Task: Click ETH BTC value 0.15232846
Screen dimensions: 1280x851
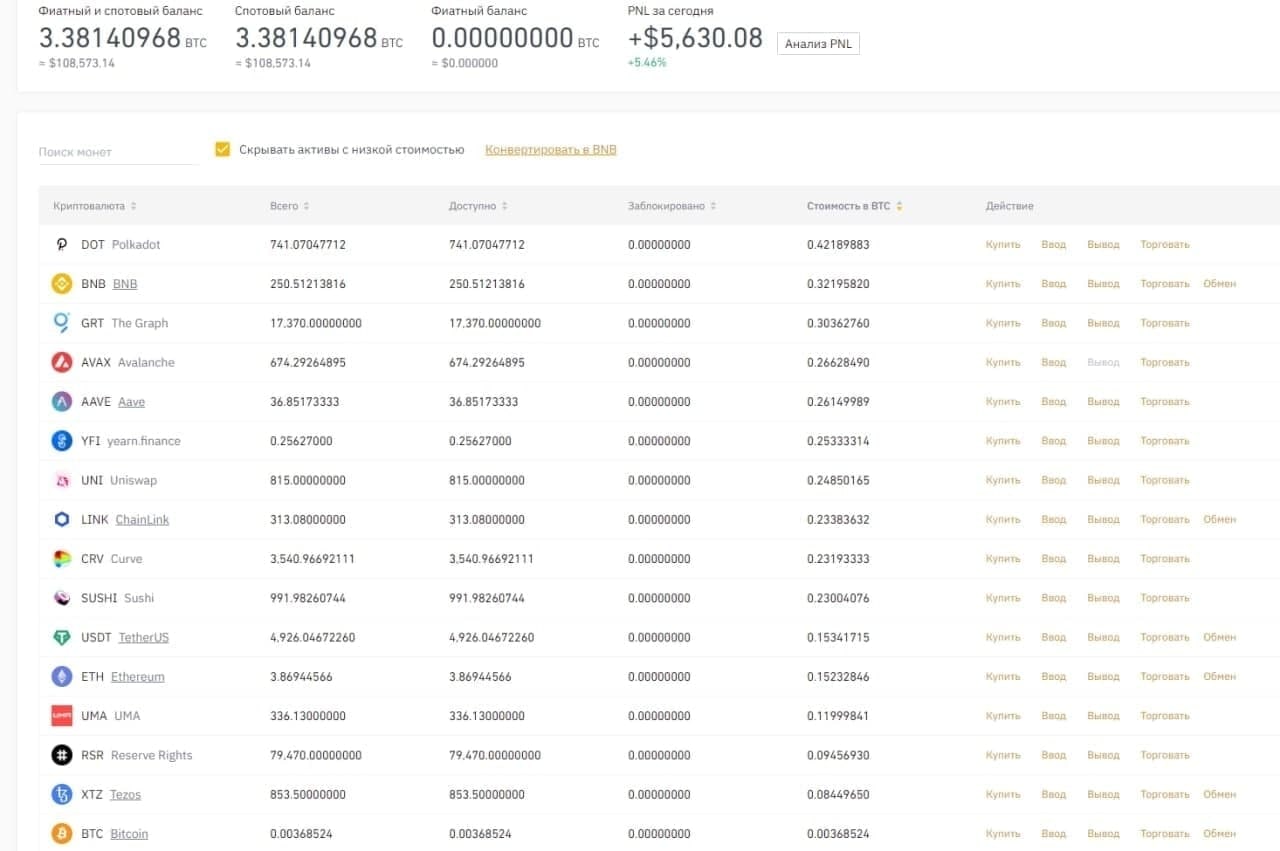Action: [x=838, y=676]
